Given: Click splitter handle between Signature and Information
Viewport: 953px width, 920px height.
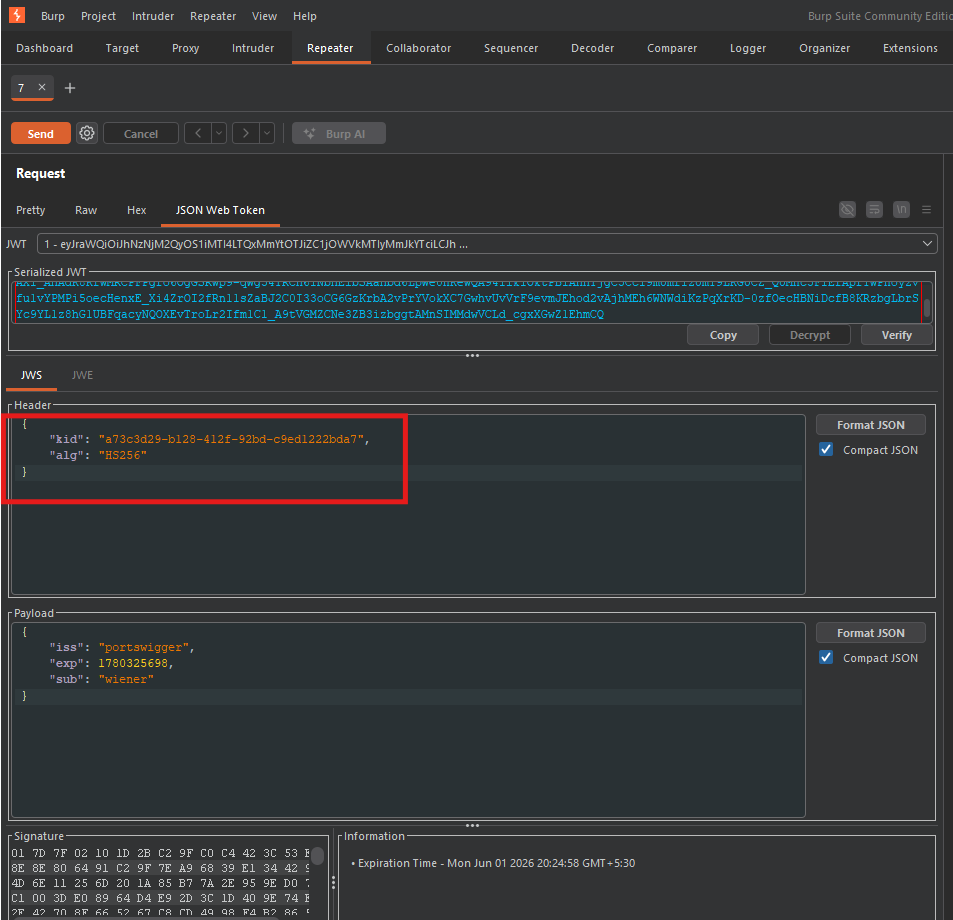Looking at the screenshot, I should click(333, 881).
